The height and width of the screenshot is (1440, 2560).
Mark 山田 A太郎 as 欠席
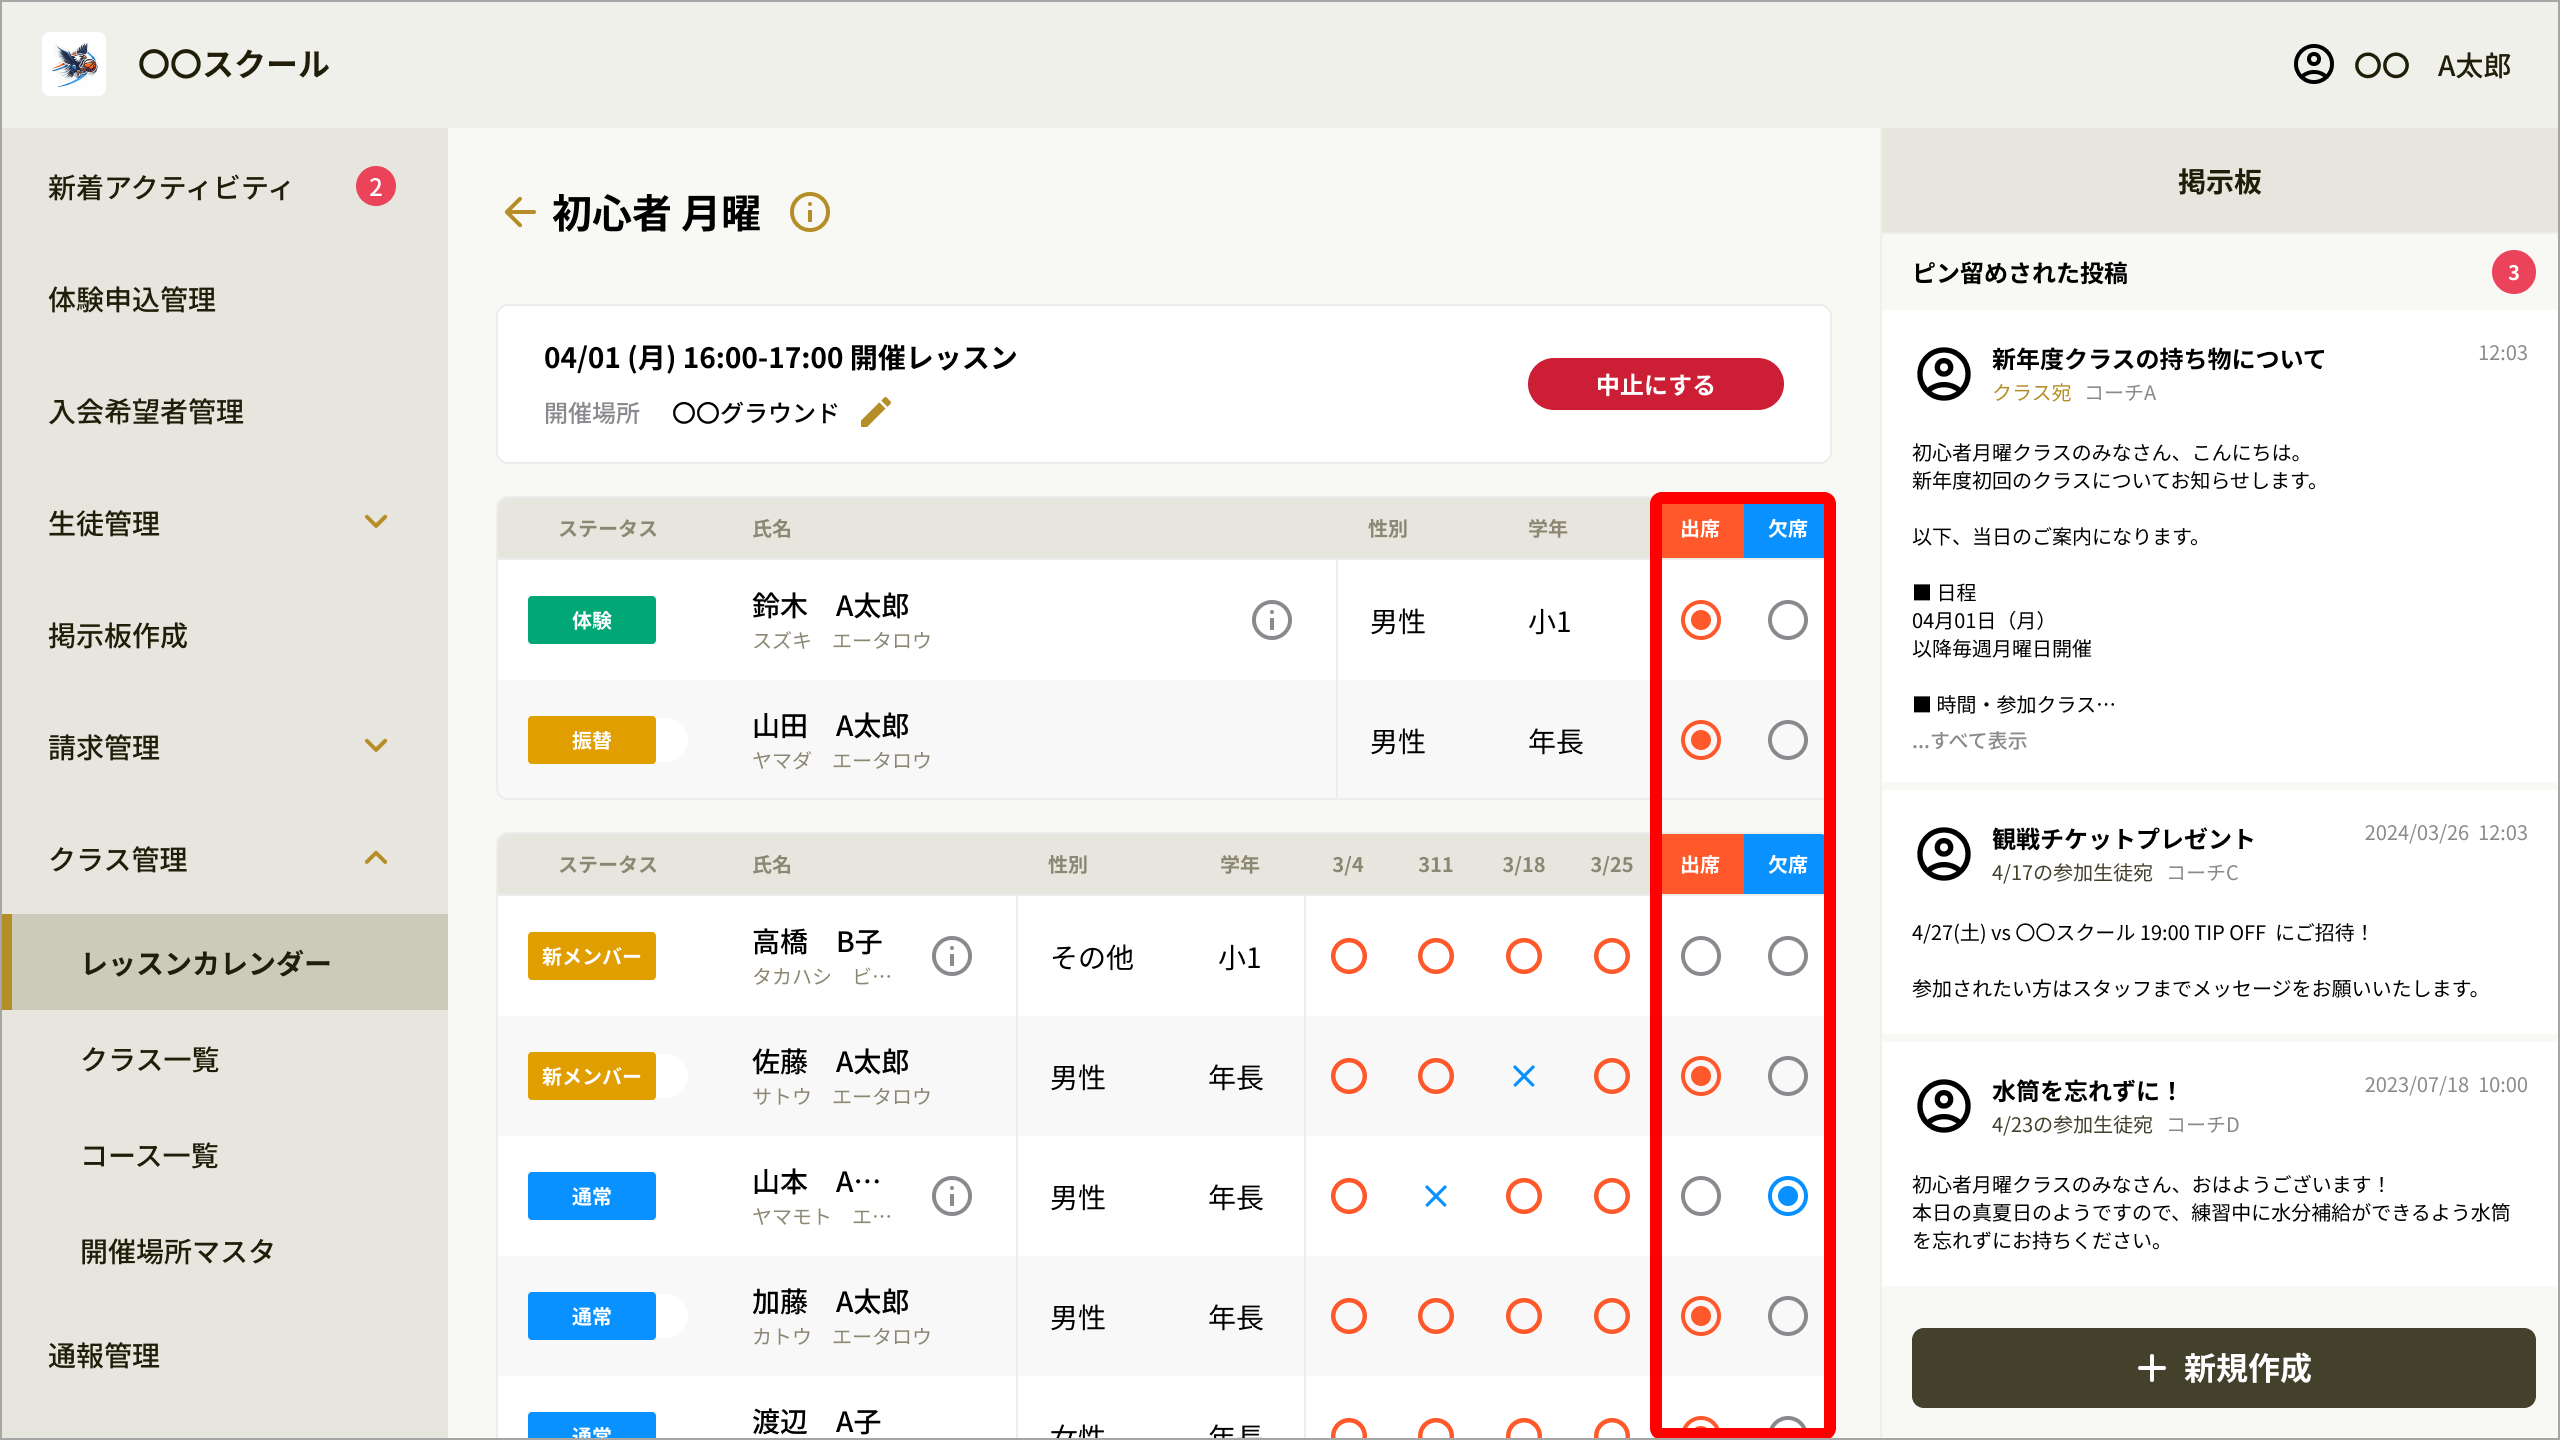coord(1788,740)
